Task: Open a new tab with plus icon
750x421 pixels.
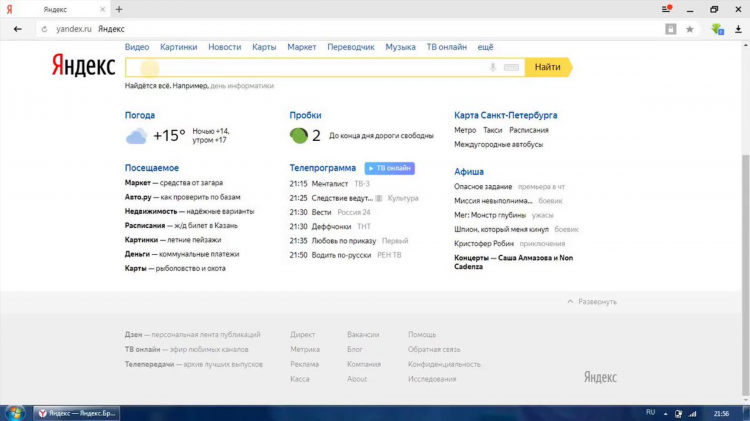Action: (119, 9)
